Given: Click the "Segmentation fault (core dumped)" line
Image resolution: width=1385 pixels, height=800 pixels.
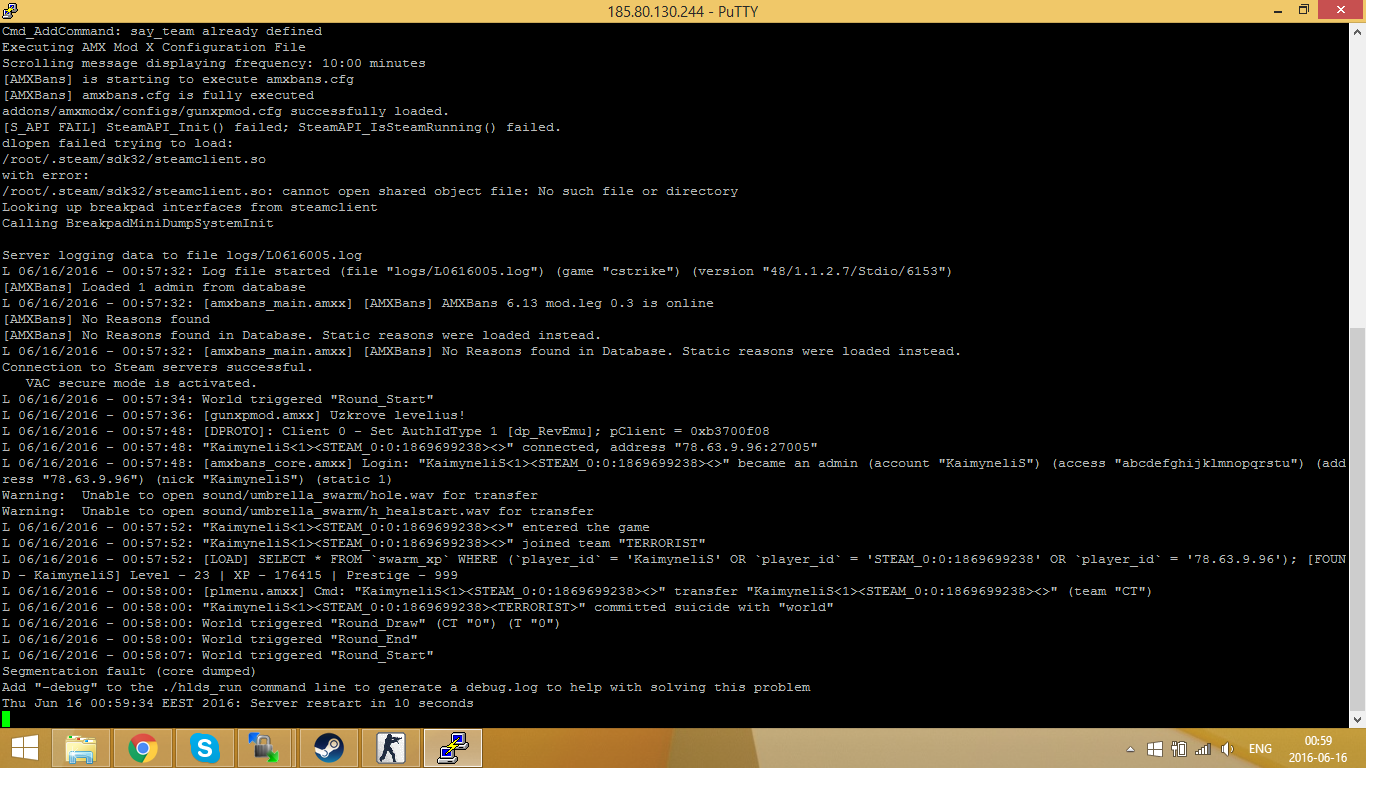Looking at the screenshot, I should (129, 671).
